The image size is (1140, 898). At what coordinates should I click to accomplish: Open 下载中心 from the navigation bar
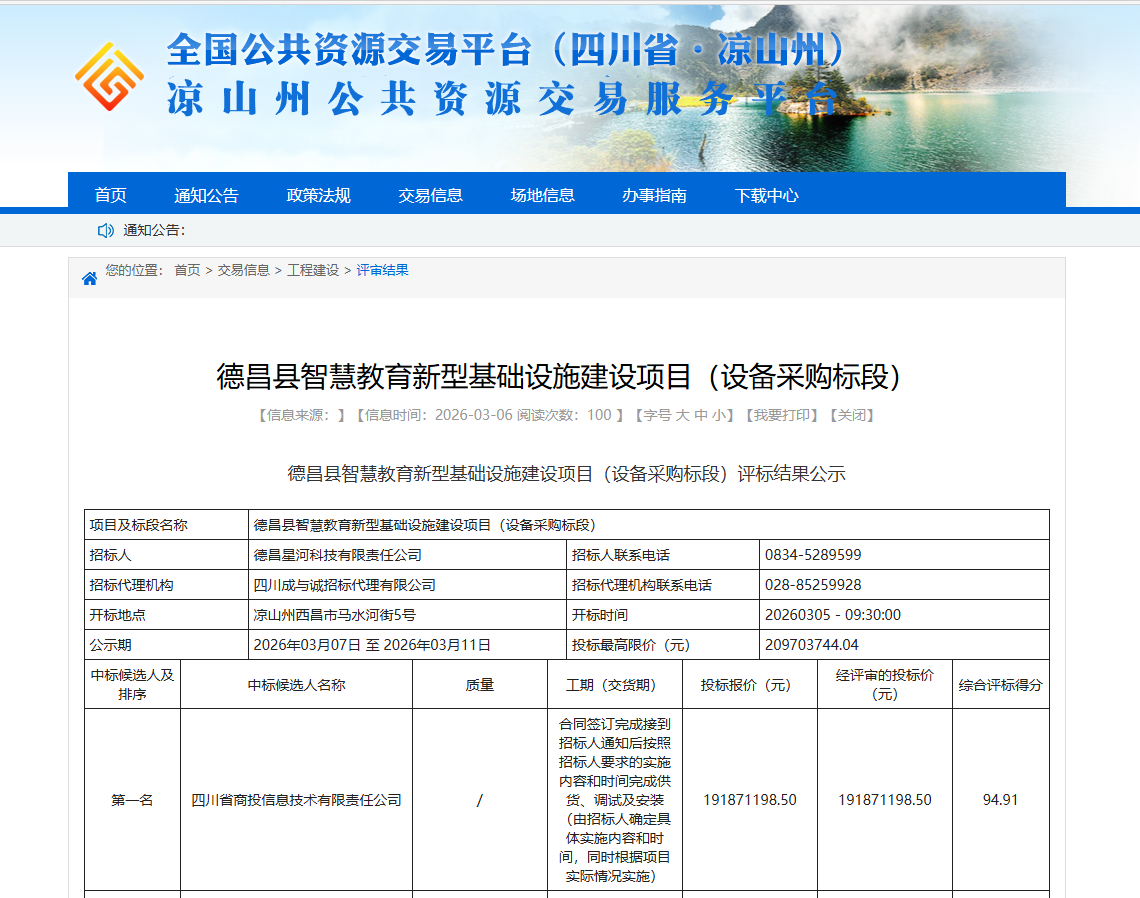pyautogui.click(x=766, y=195)
